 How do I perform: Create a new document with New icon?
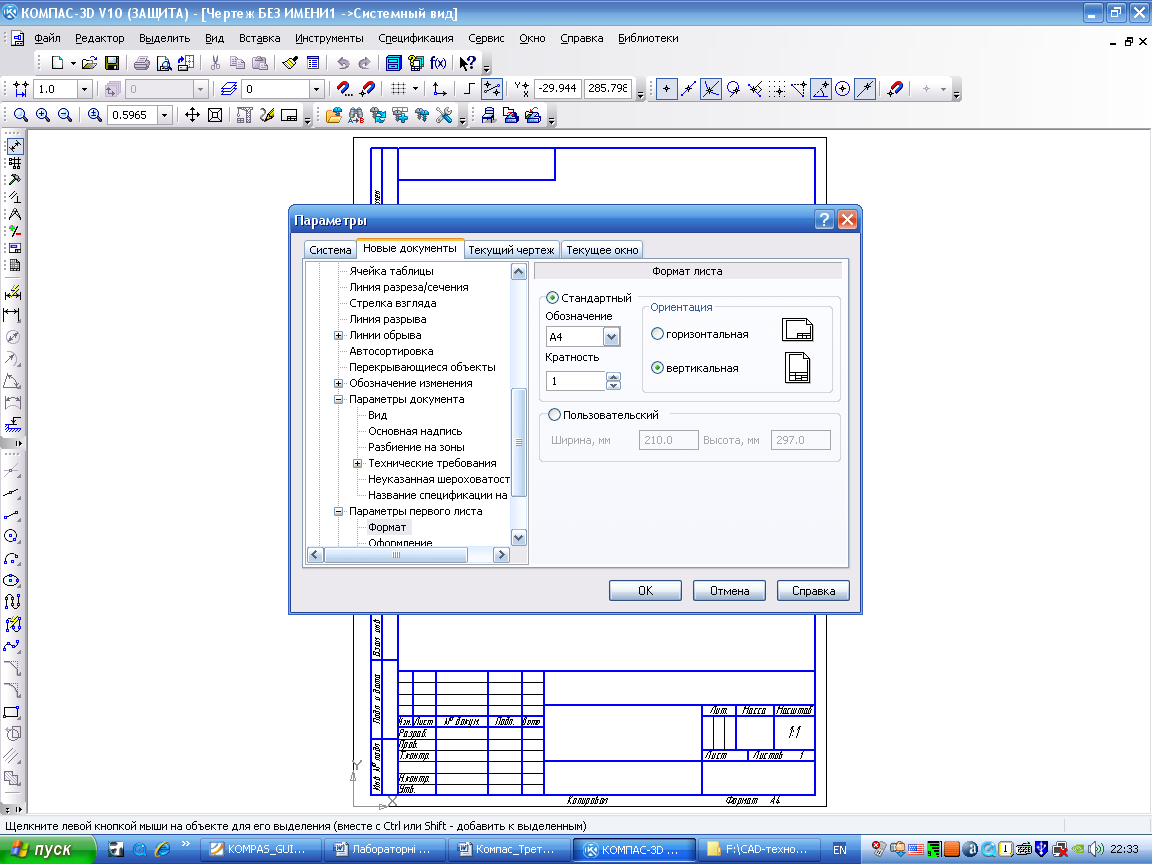(x=57, y=63)
